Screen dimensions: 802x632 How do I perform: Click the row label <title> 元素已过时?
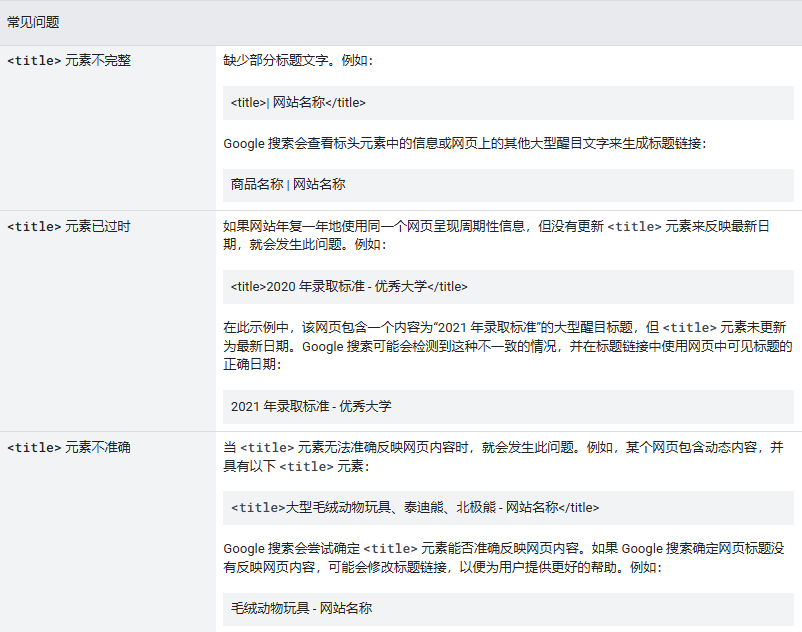[x=69, y=226]
